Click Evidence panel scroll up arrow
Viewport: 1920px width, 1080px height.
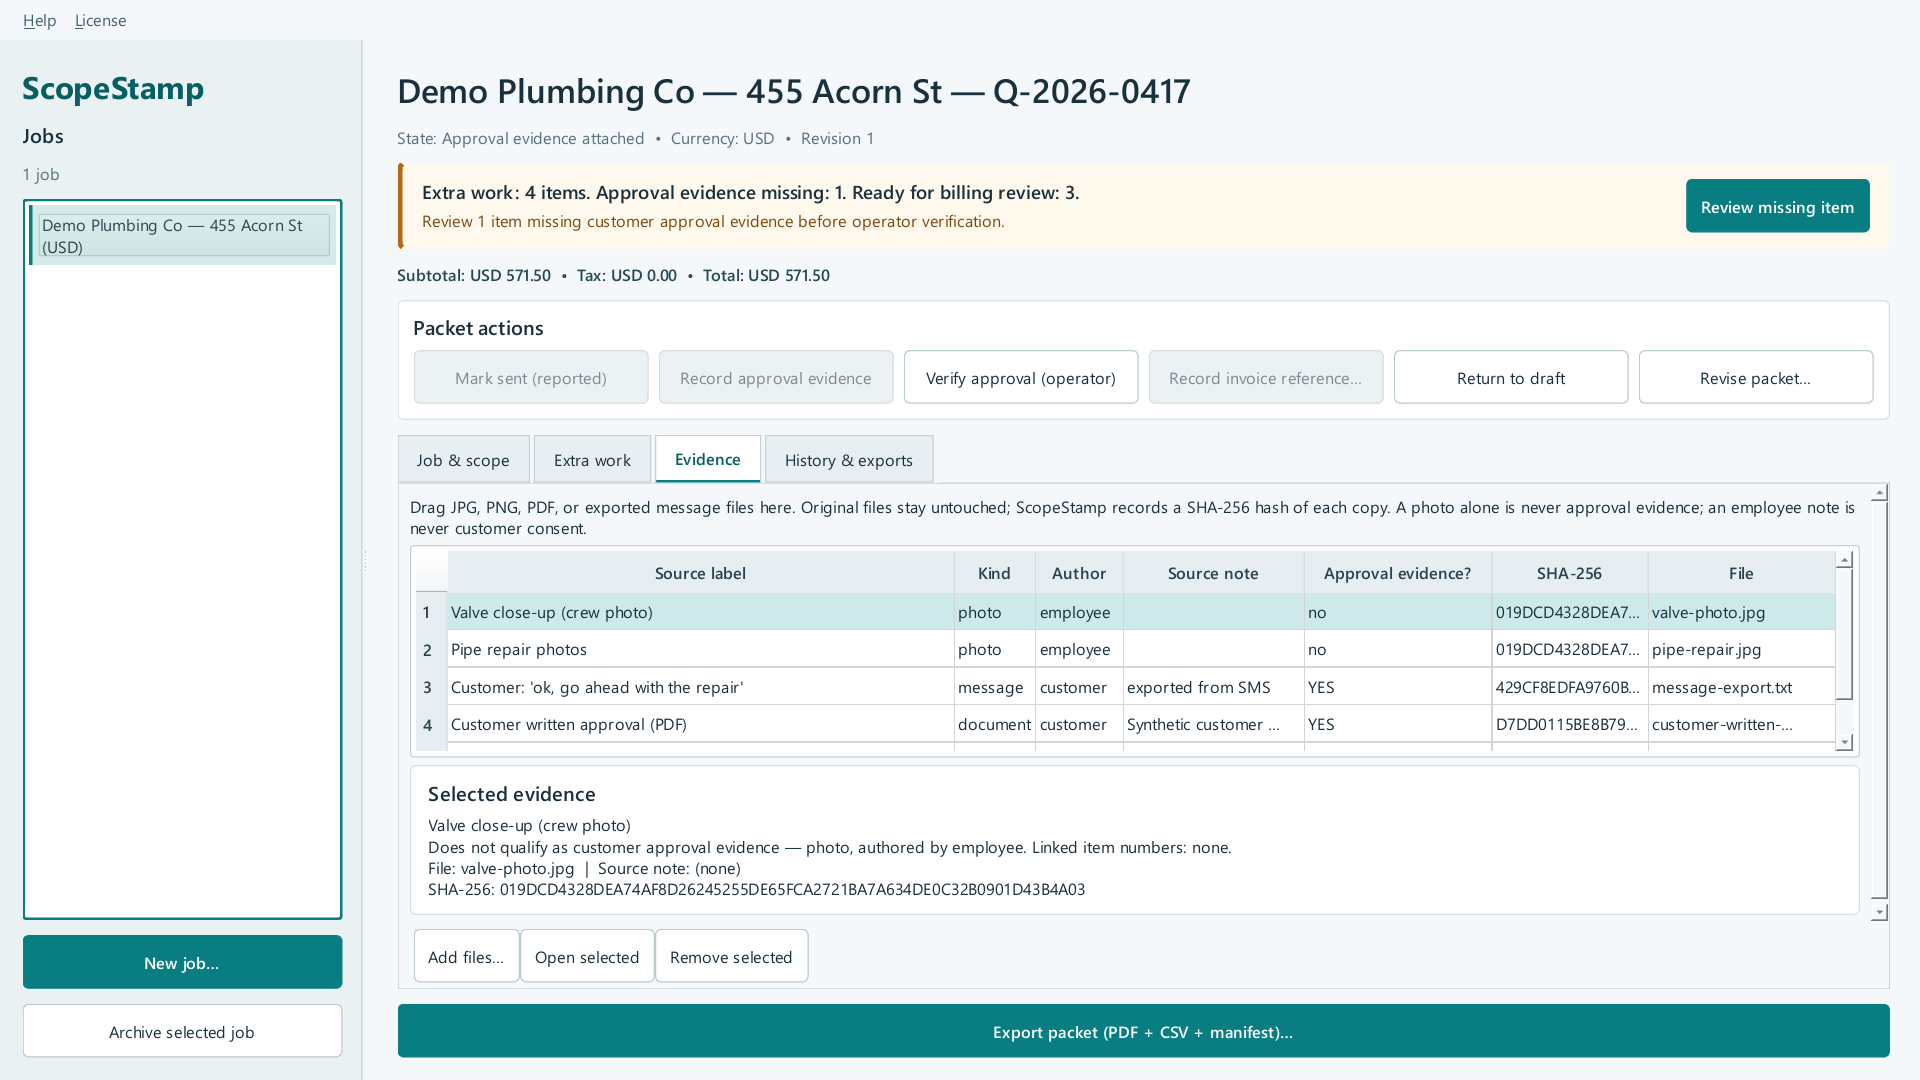1879,492
